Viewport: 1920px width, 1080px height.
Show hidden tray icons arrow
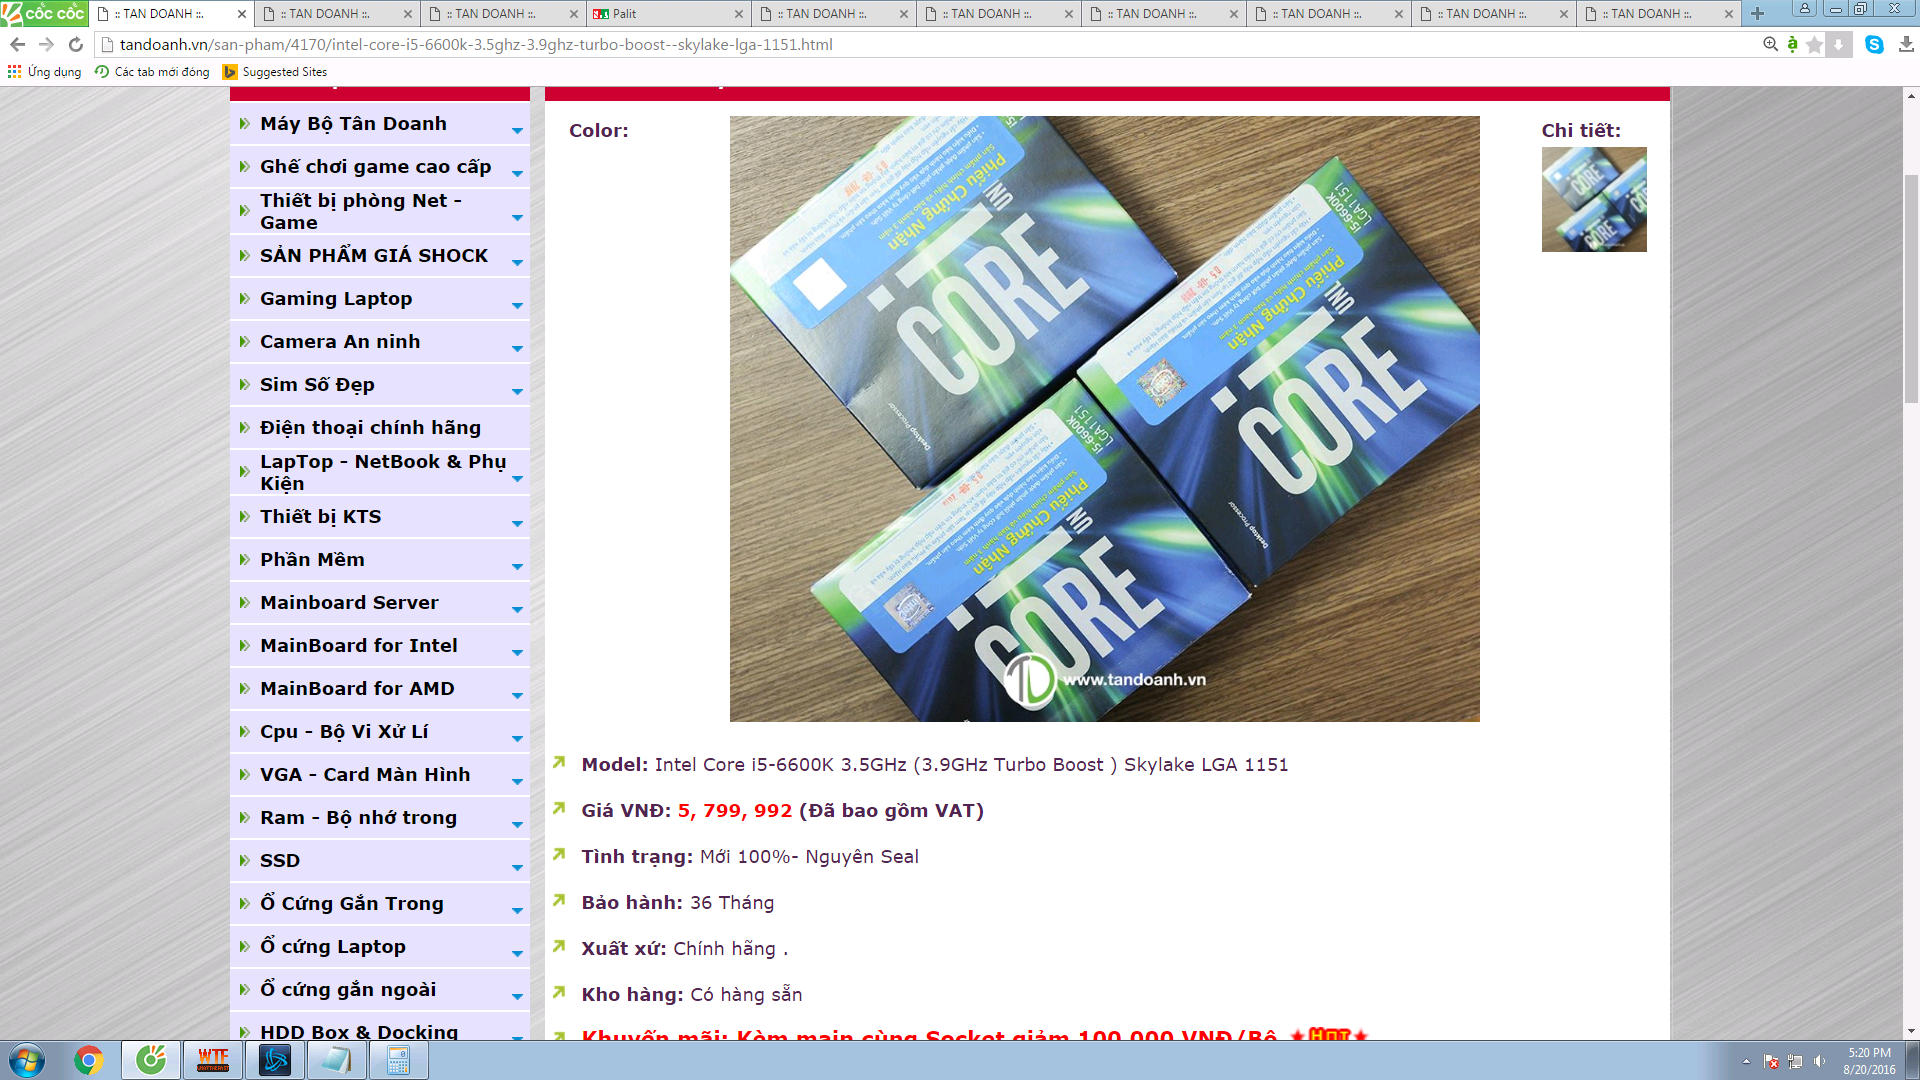pyautogui.click(x=1746, y=1061)
